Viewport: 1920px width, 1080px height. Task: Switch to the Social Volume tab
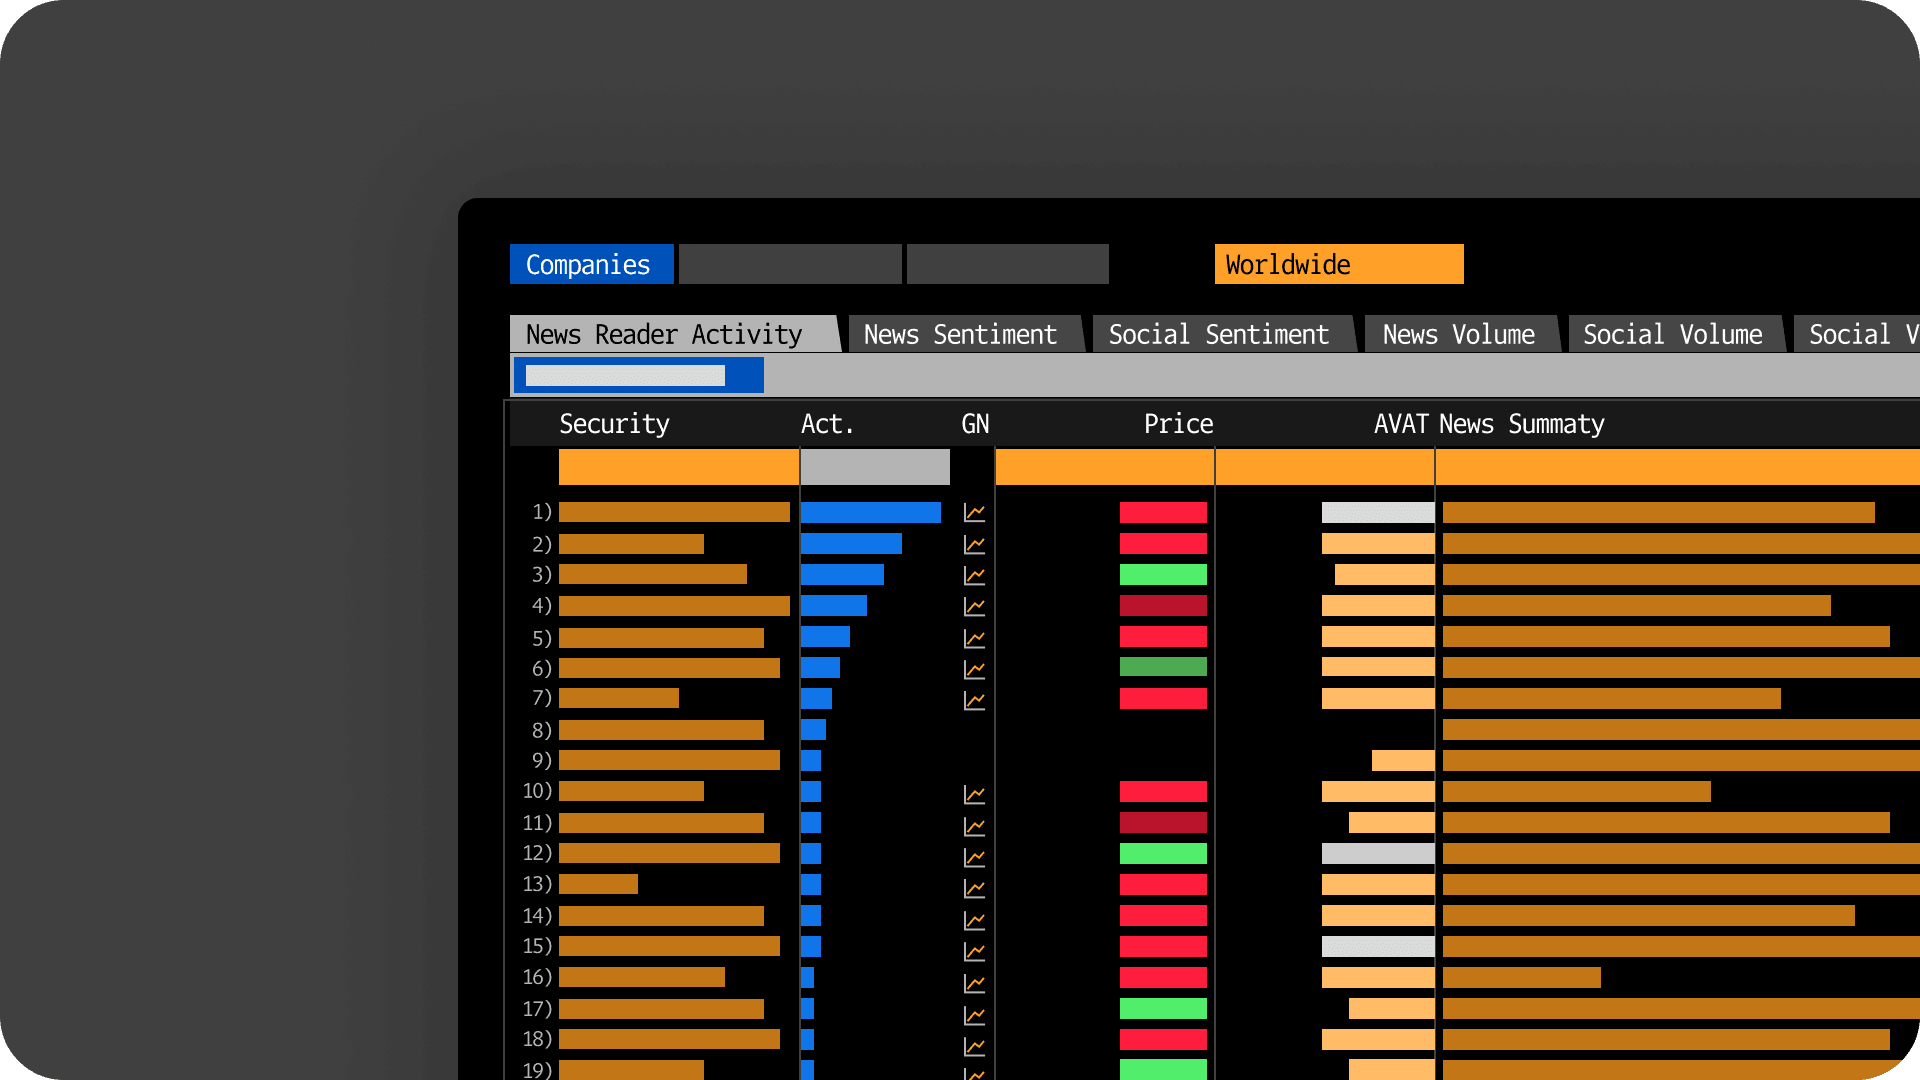[1674, 334]
